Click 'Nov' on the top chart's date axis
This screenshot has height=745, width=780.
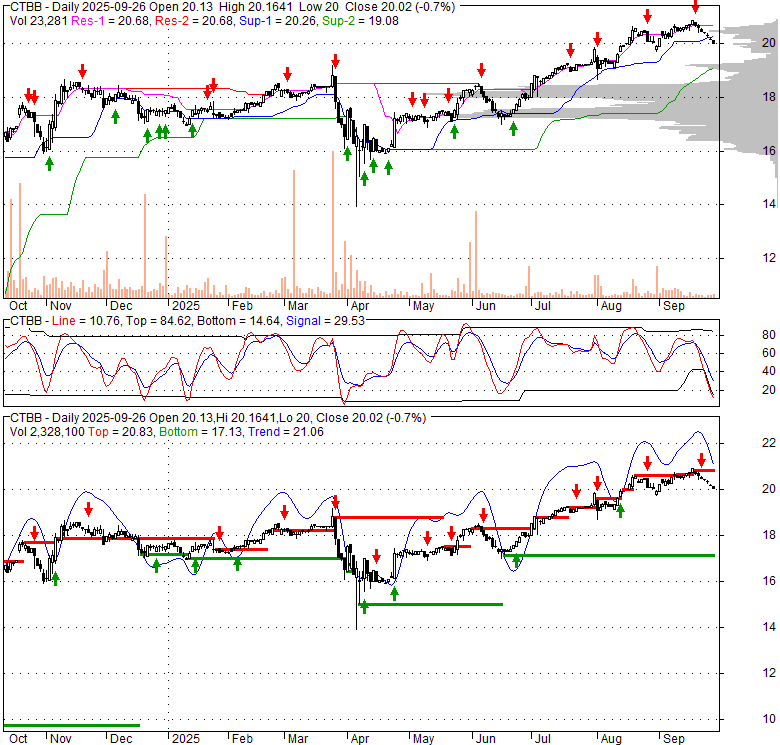pos(61,306)
